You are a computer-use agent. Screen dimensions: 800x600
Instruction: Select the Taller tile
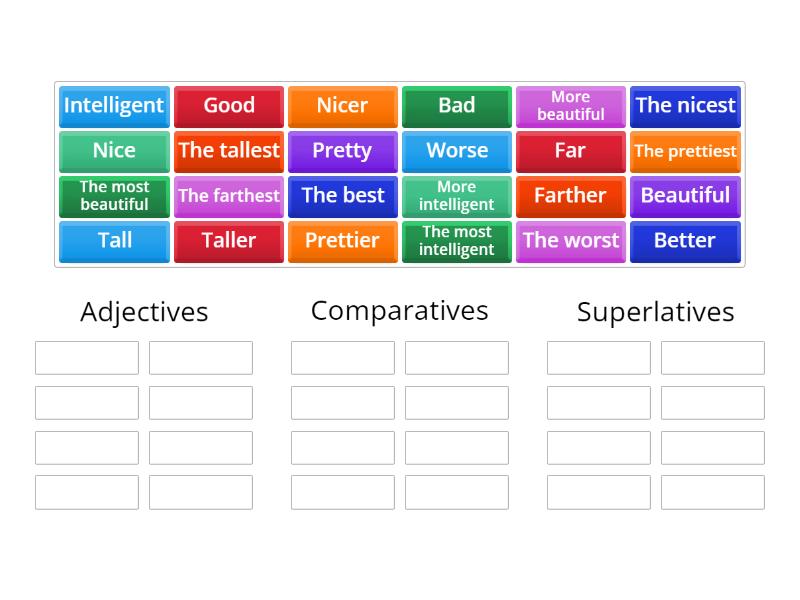pos(228,241)
